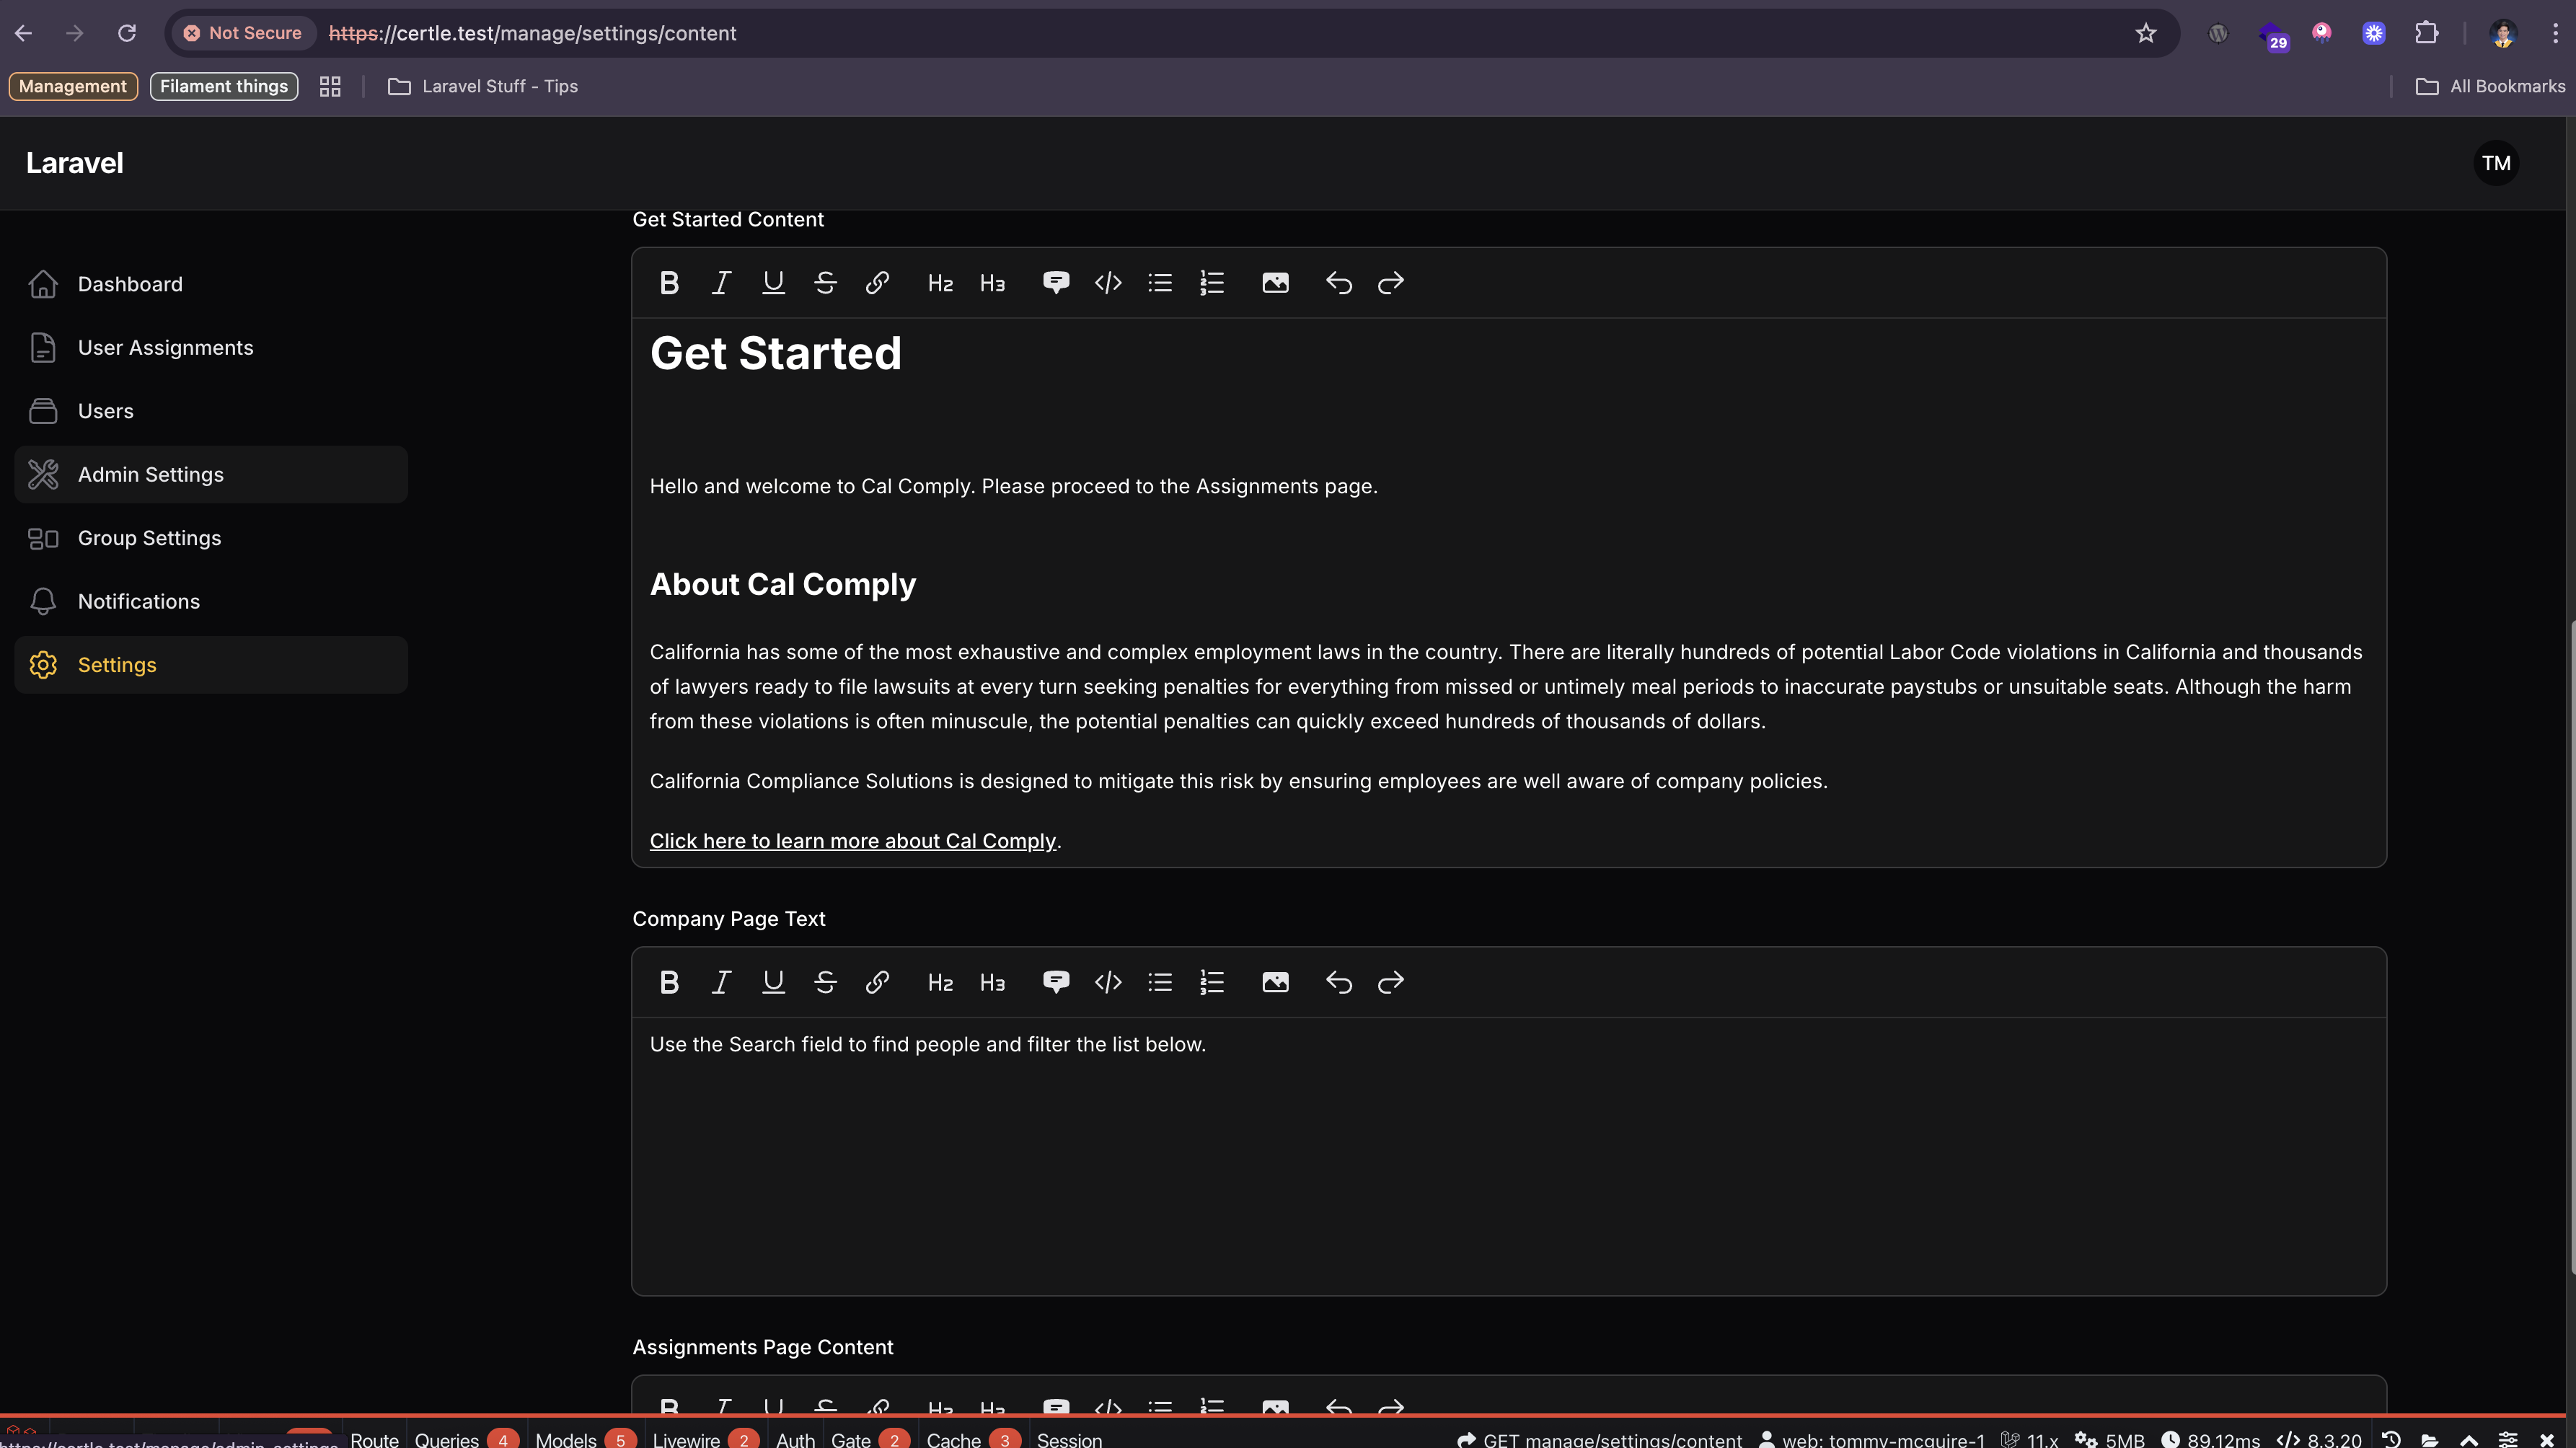
Task: Add blockquote in Get Started Content editor
Action: tap(1056, 283)
